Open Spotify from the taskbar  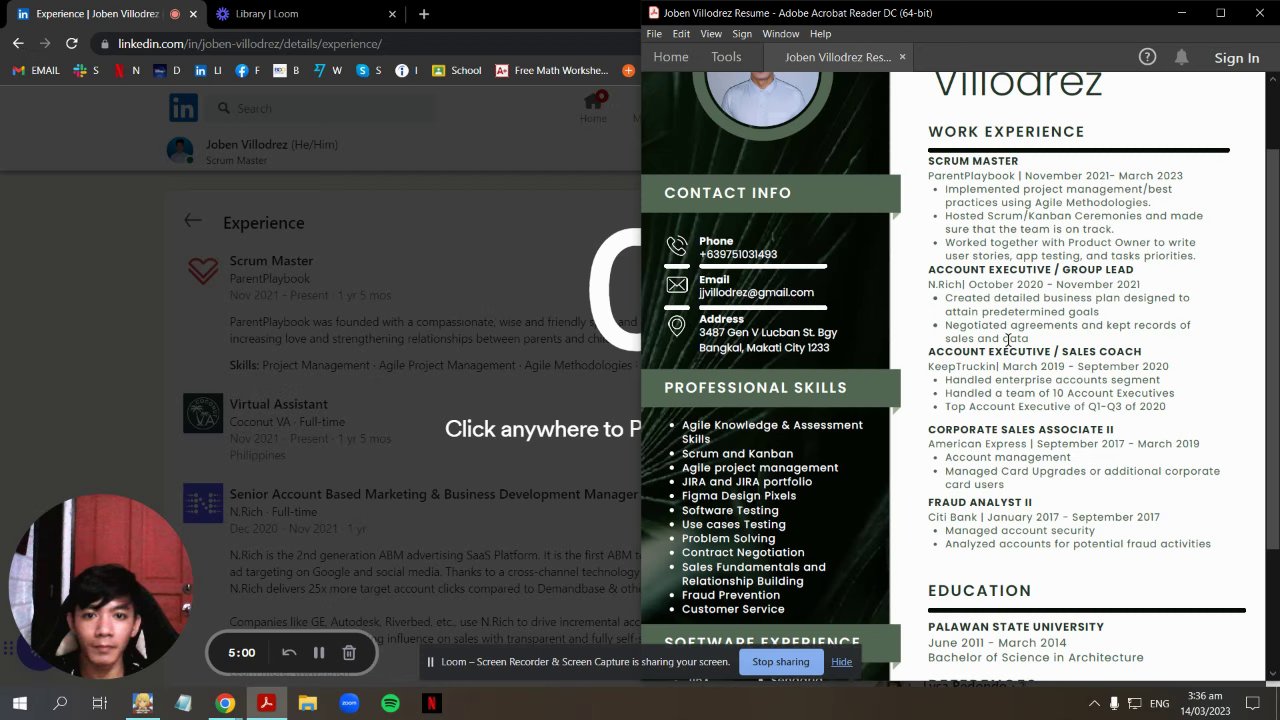click(x=390, y=703)
